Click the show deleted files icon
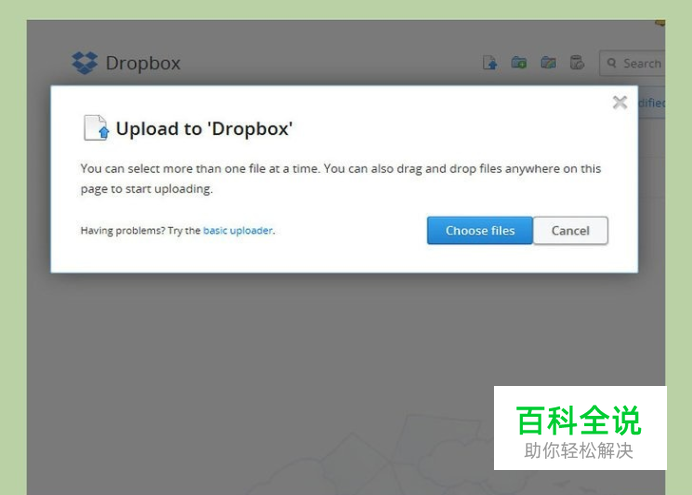The width and height of the screenshot is (692, 495). 577,63
